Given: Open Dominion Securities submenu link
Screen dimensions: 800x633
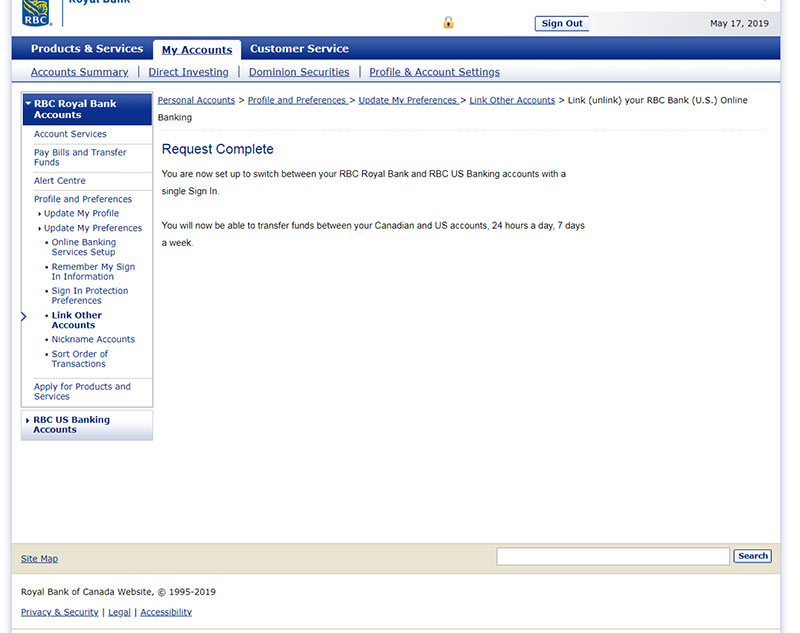Looking at the screenshot, I should pos(299,72).
